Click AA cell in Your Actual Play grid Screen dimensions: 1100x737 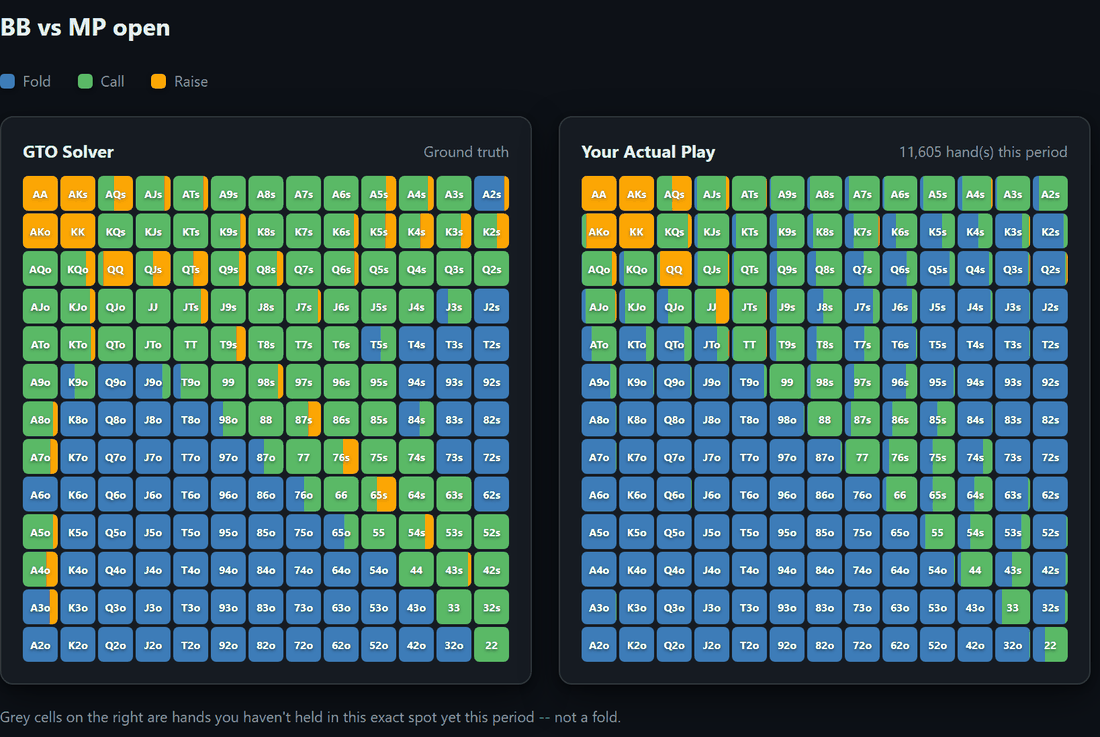tap(598, 194)
